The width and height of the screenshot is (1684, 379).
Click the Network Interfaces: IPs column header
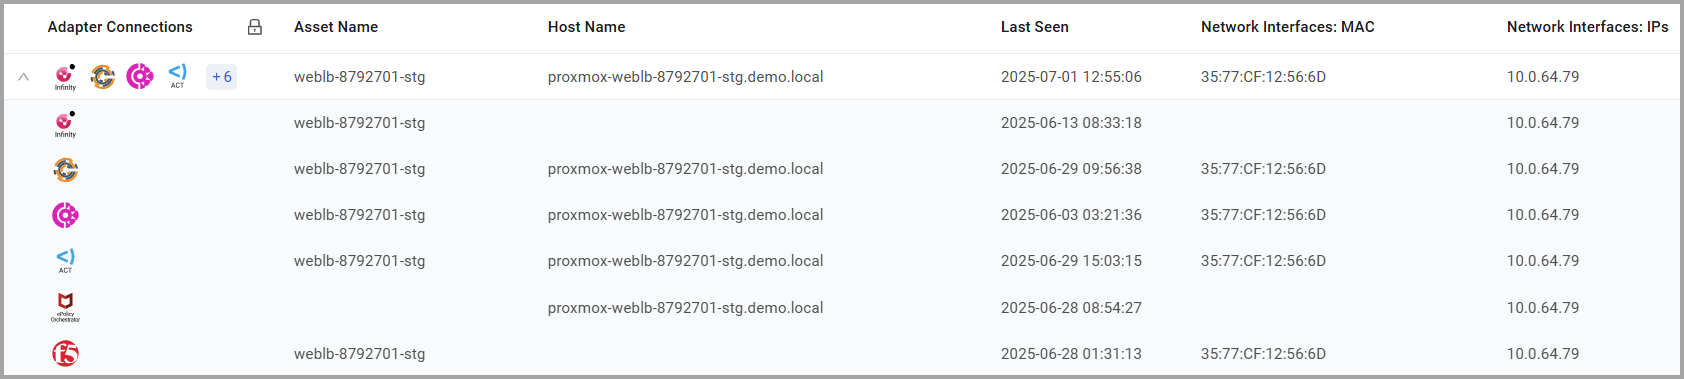1588,27
